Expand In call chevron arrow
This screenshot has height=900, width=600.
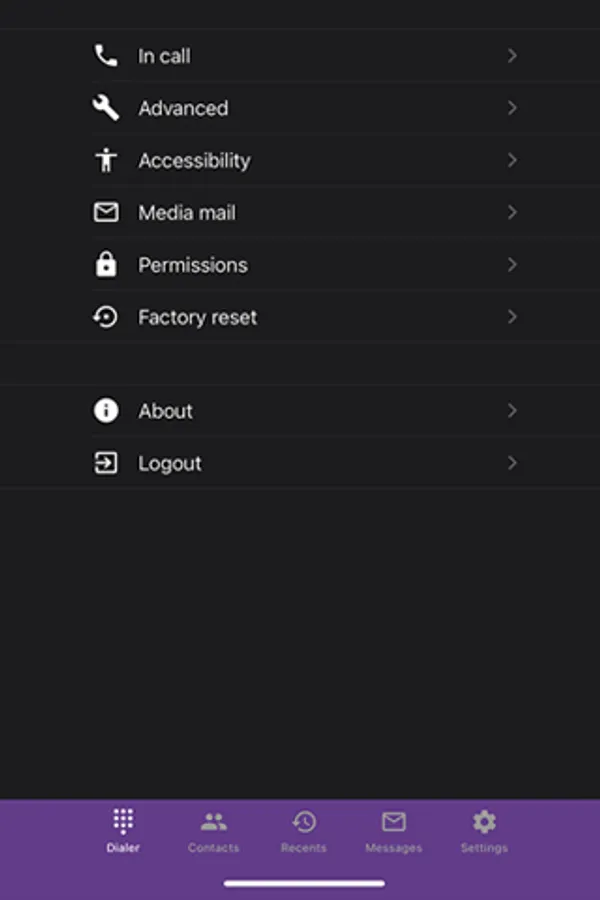point(512,56)
